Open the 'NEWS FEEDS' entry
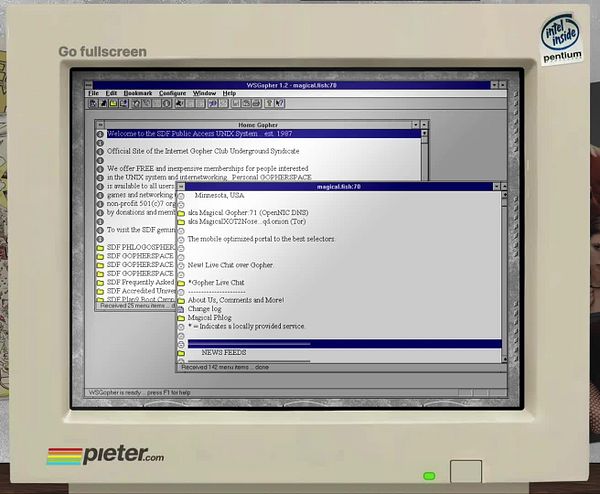 click(x=224, y=352)
